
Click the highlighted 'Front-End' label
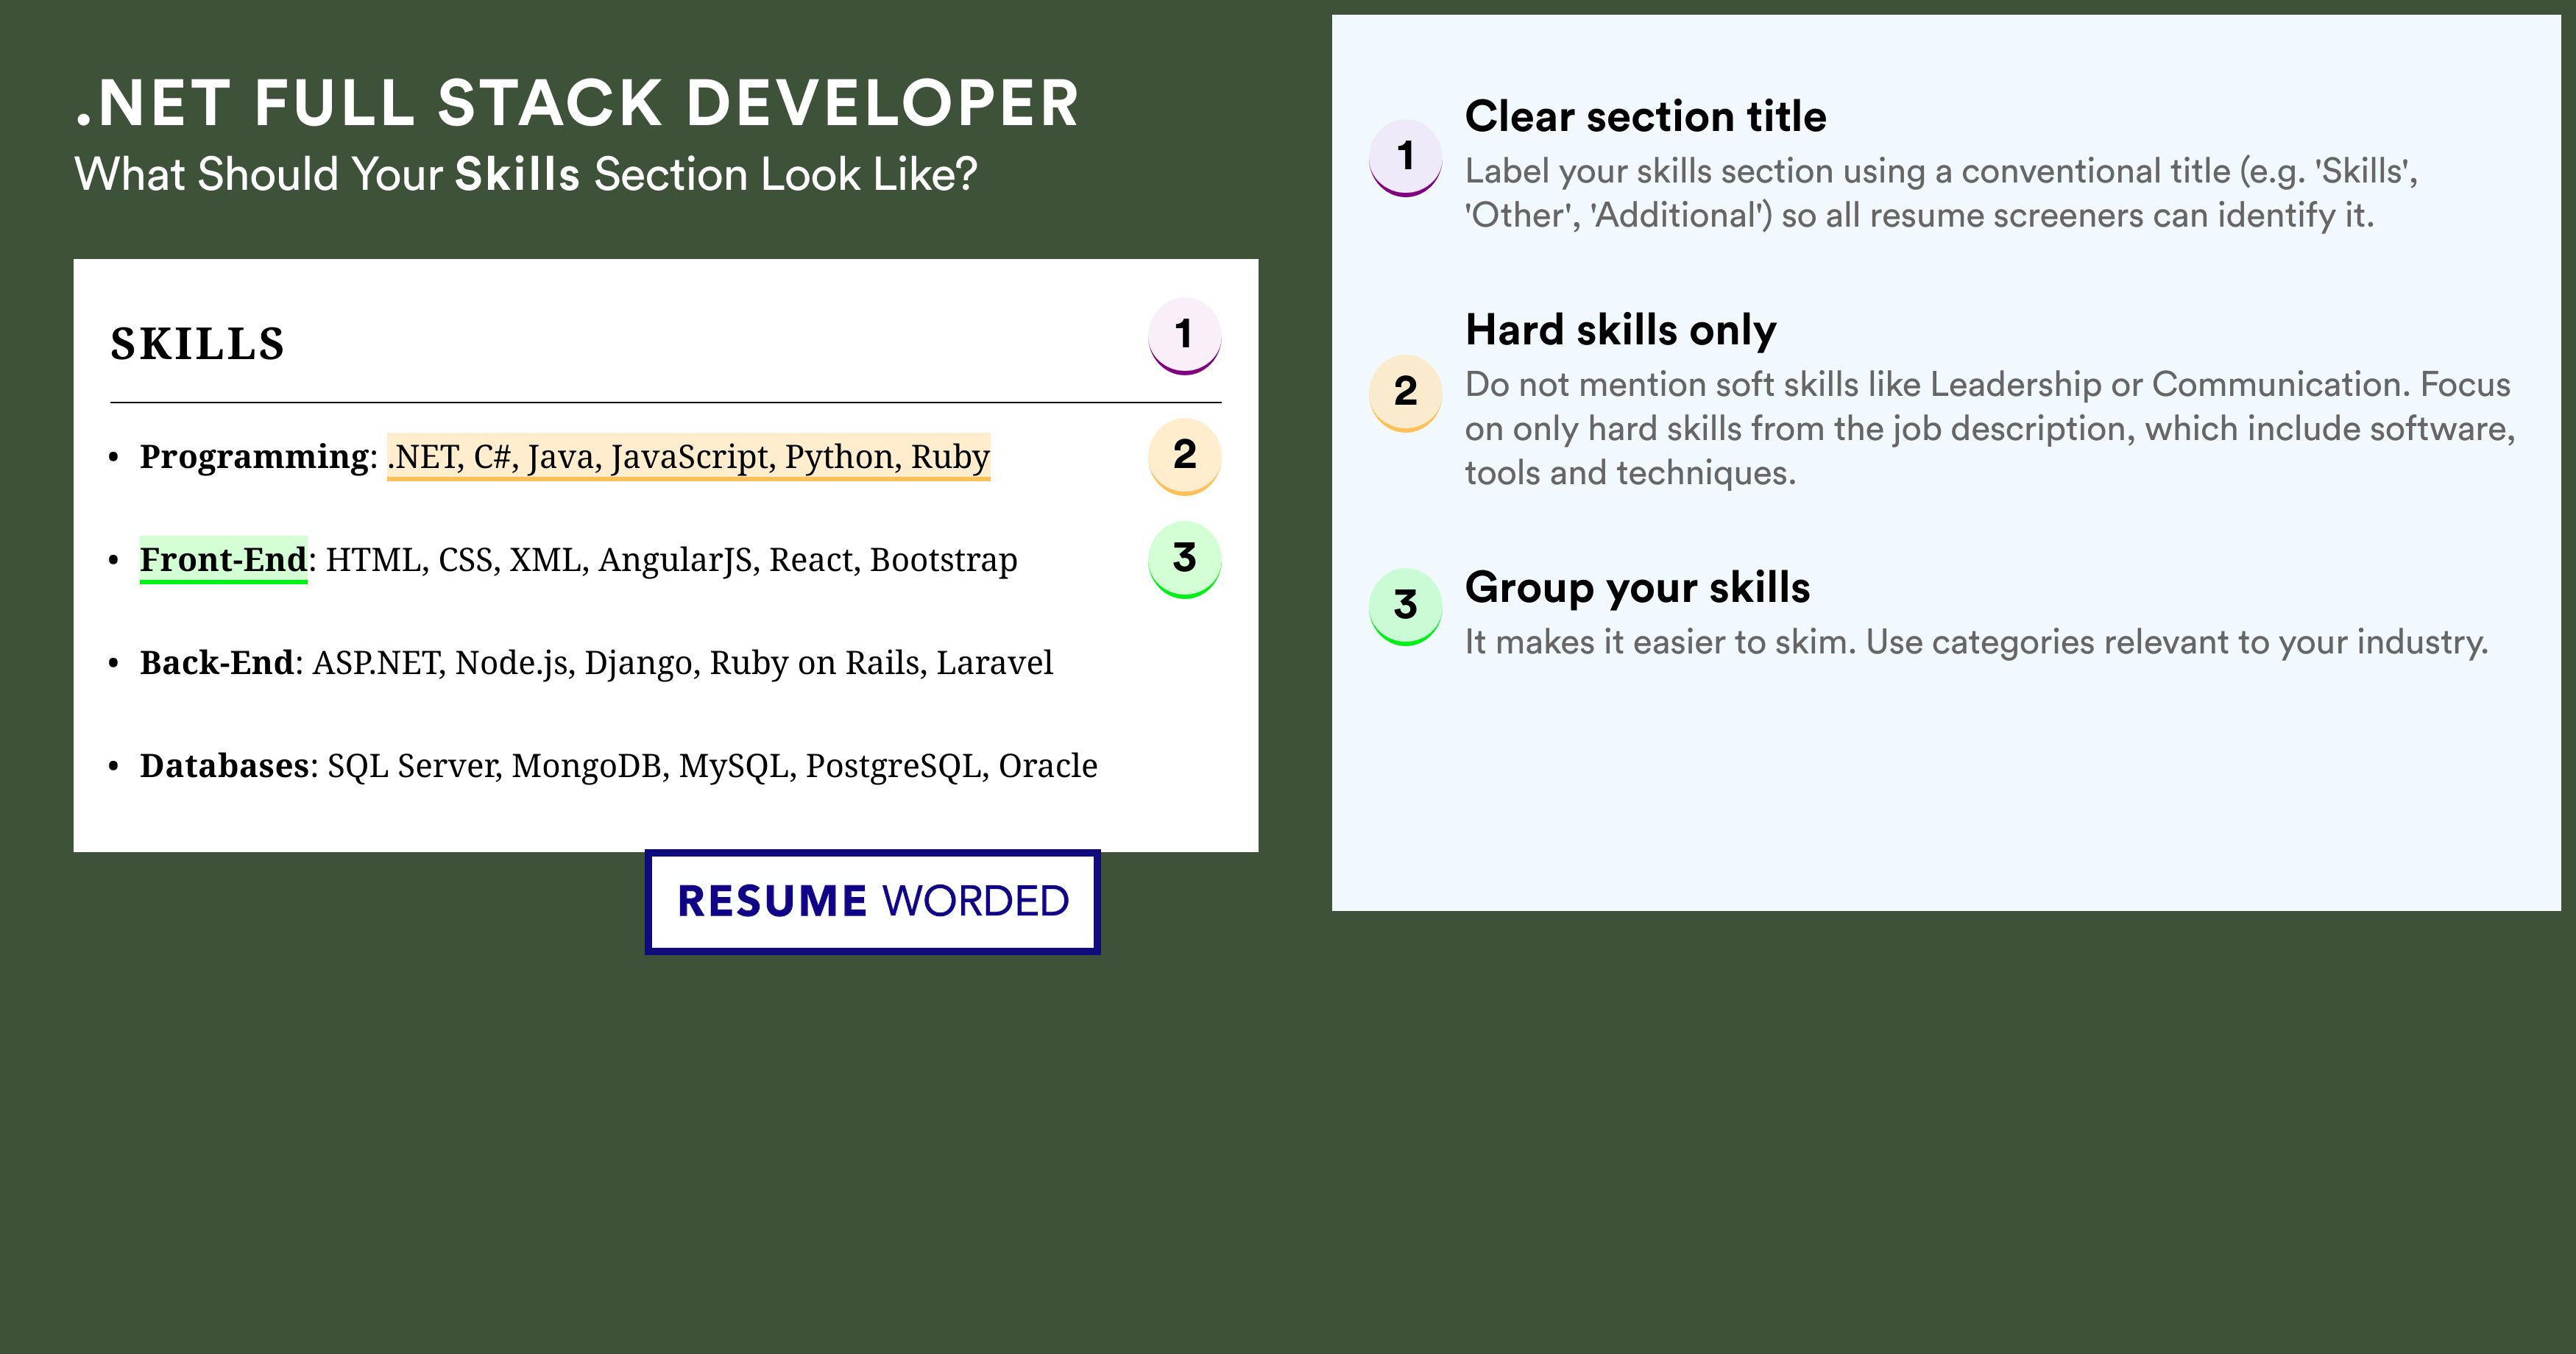point(223,560)
